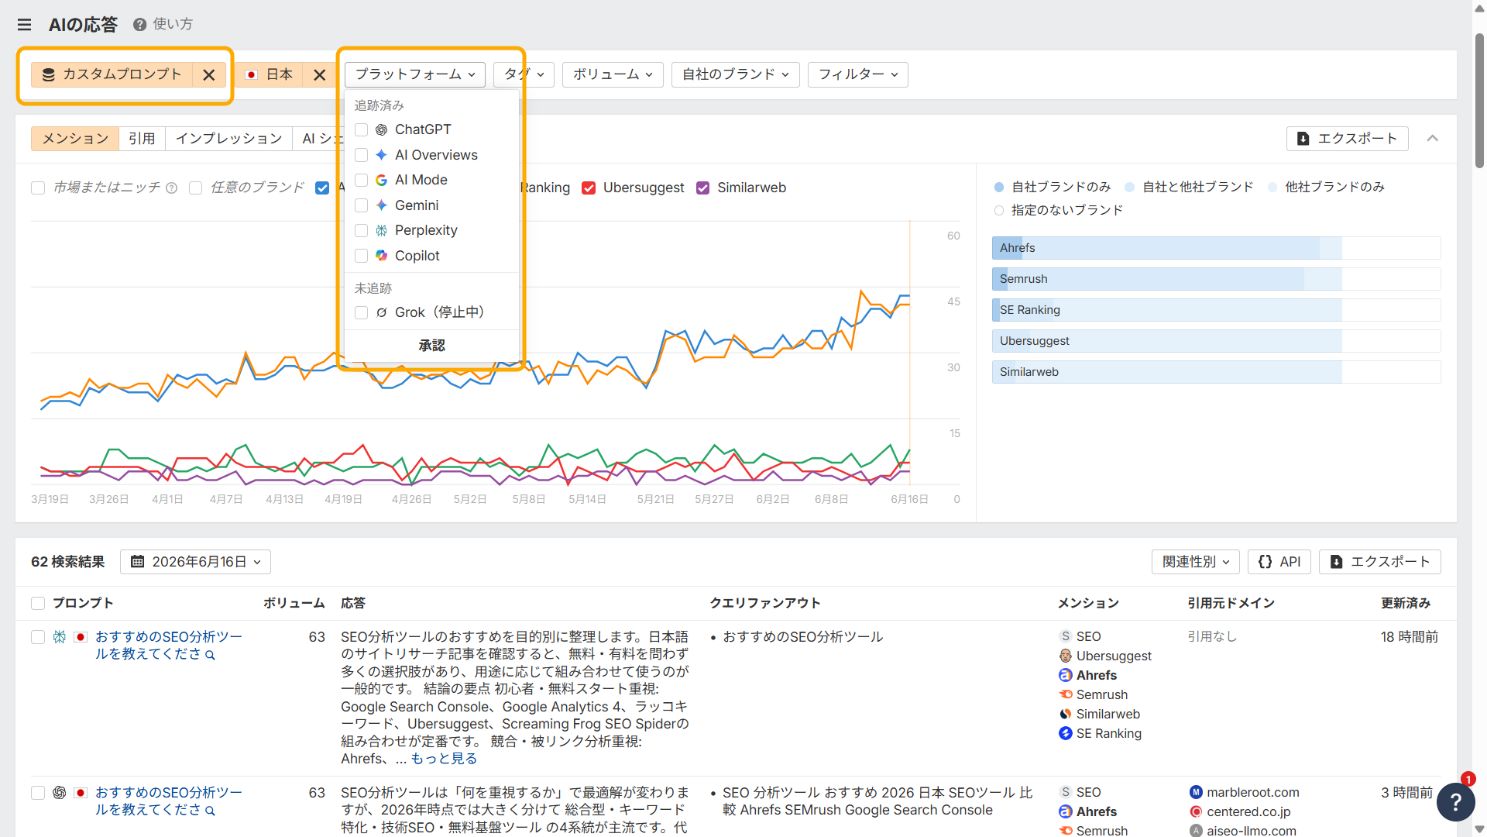Open the marbleroot.com domain link
This screenshot has width=1487, height=837.
pos(1253,792)
